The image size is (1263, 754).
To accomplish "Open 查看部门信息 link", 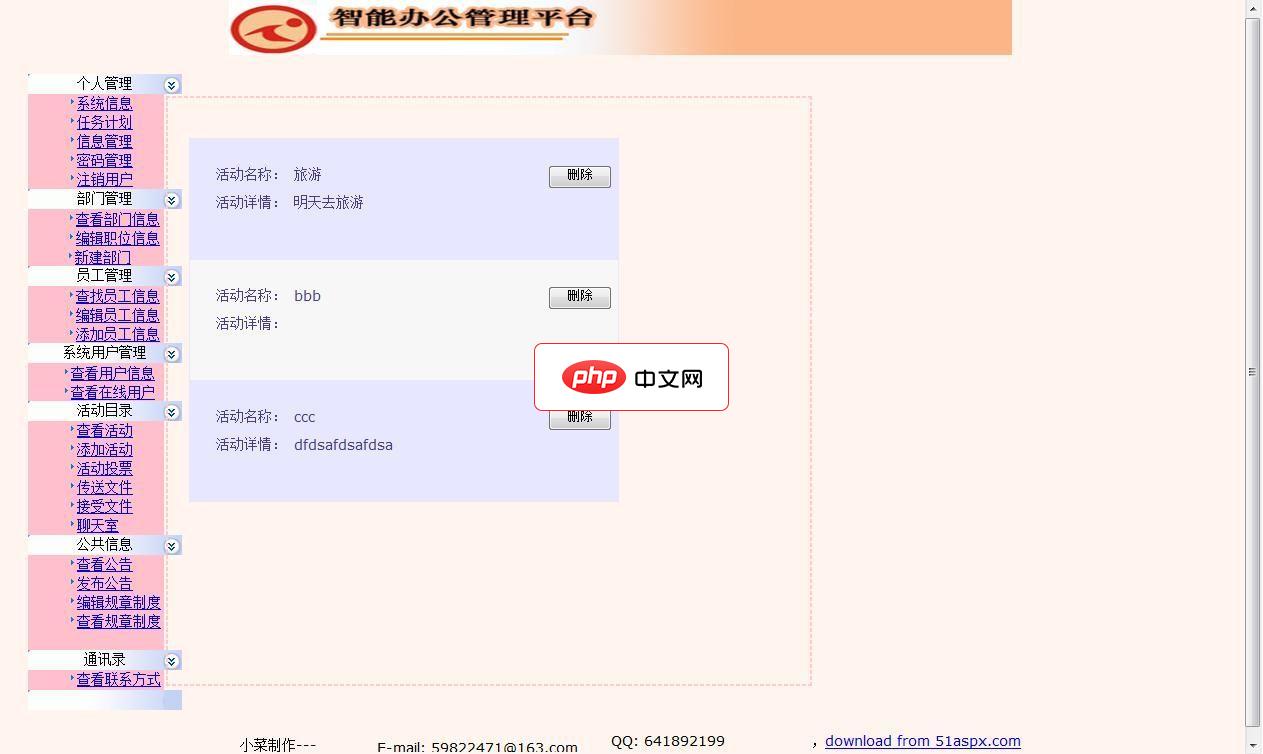I will (x=118, y=219).
